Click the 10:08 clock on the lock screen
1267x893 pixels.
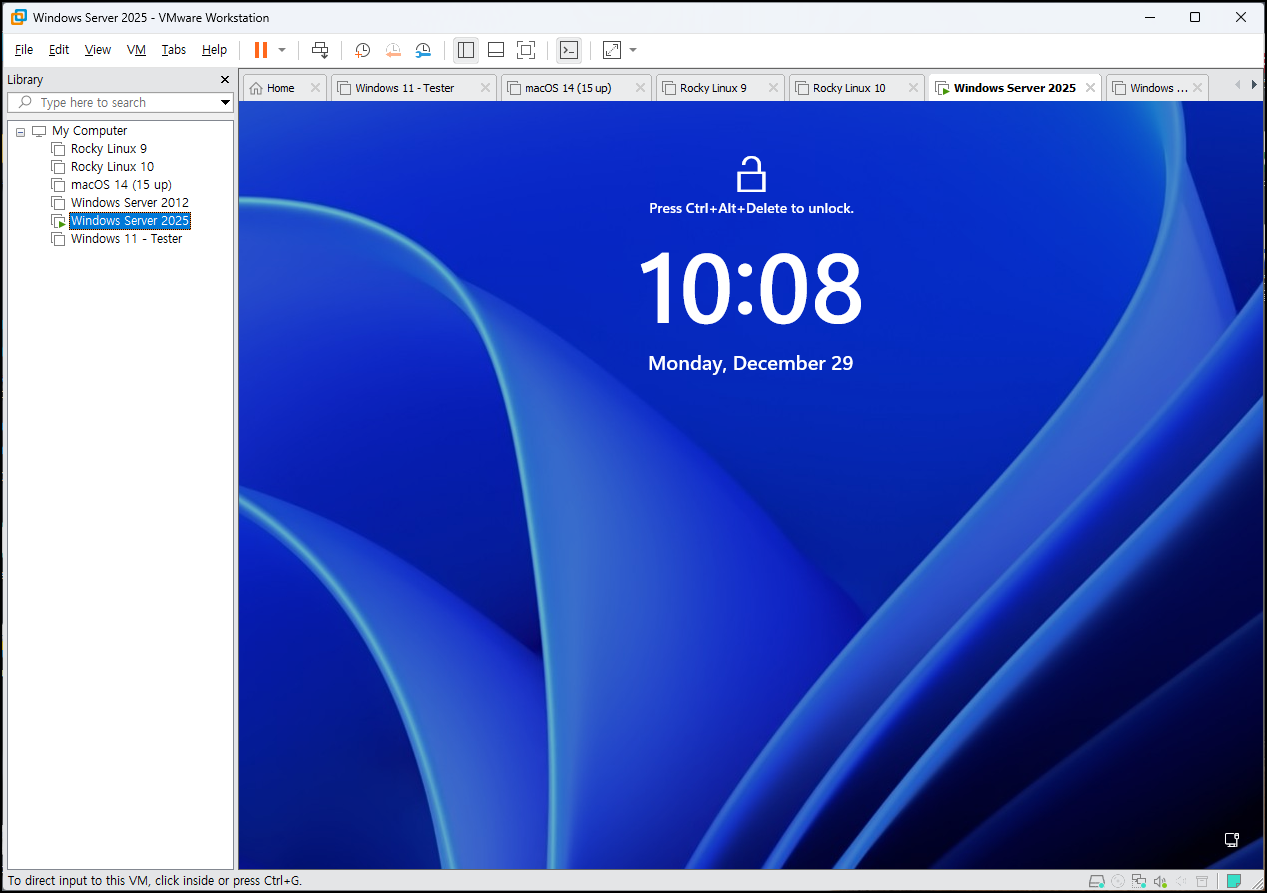(750, 290)
